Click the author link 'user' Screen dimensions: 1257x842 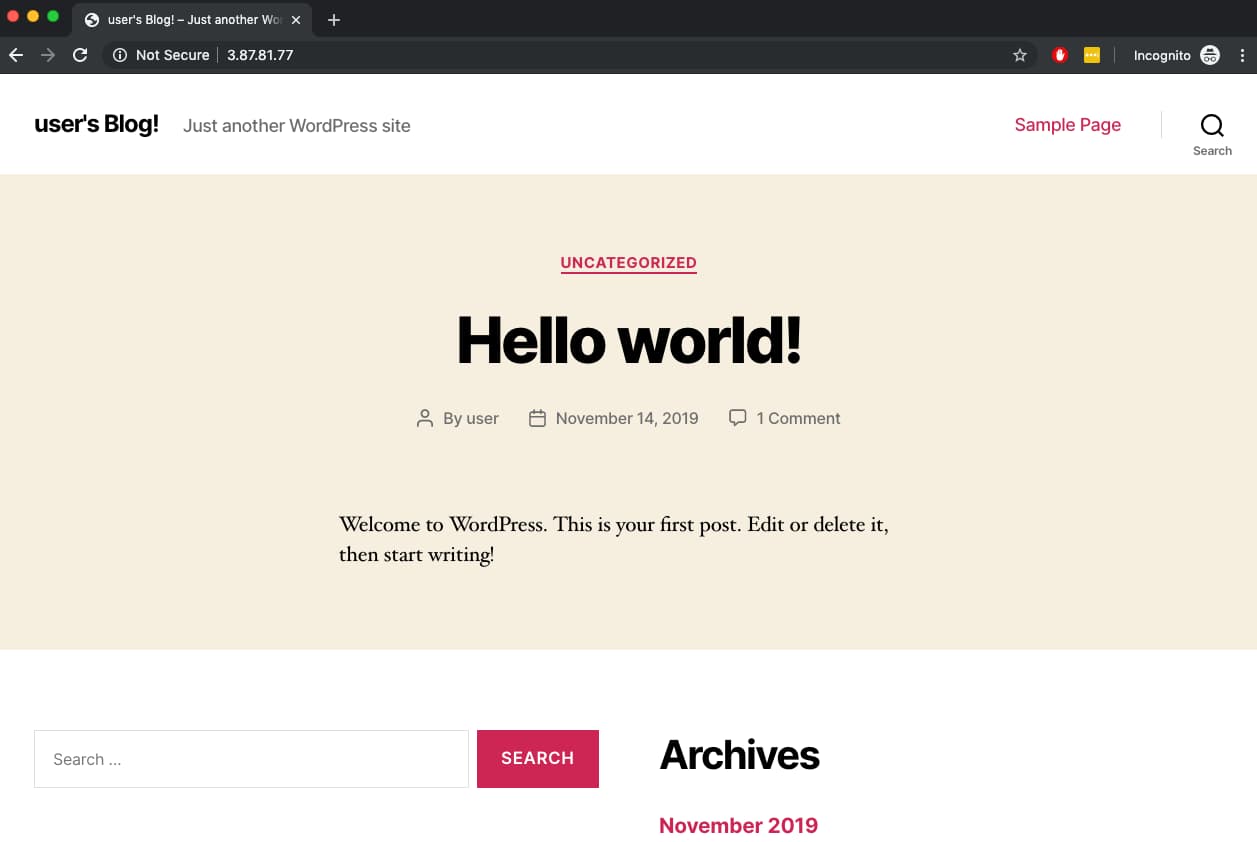(x=483, y=418)
